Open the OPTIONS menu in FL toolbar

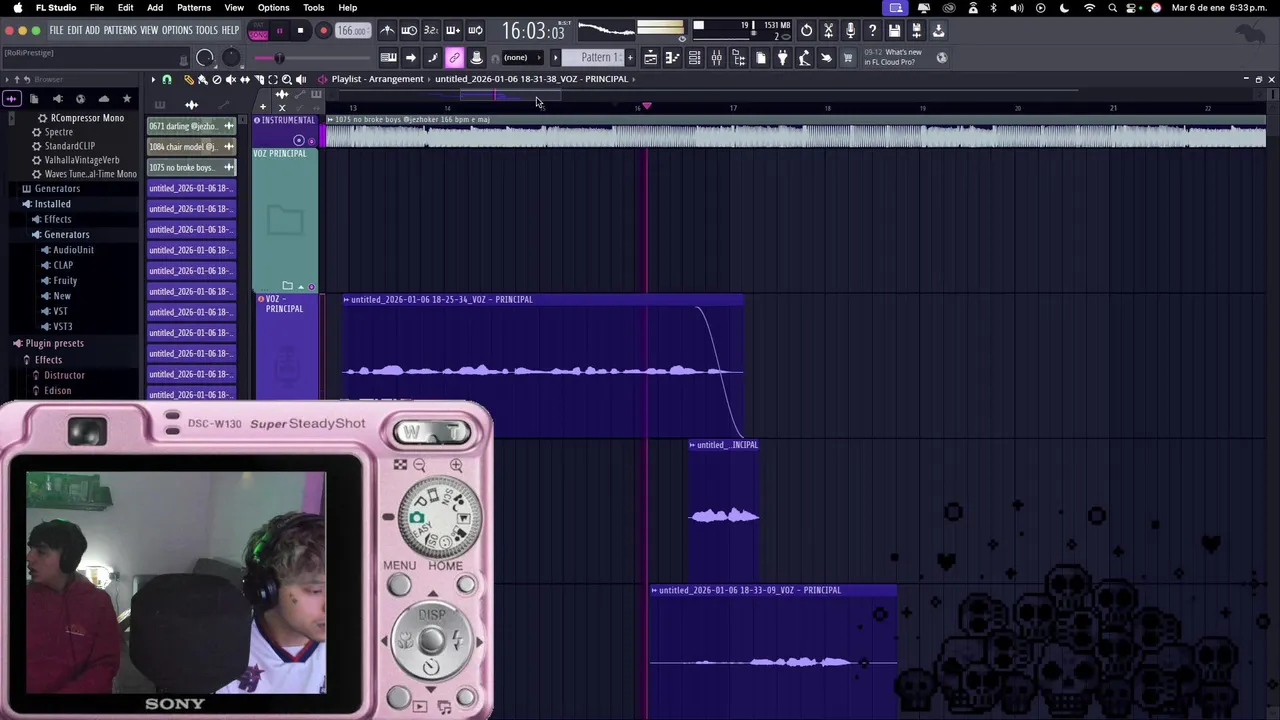(177, 31)
